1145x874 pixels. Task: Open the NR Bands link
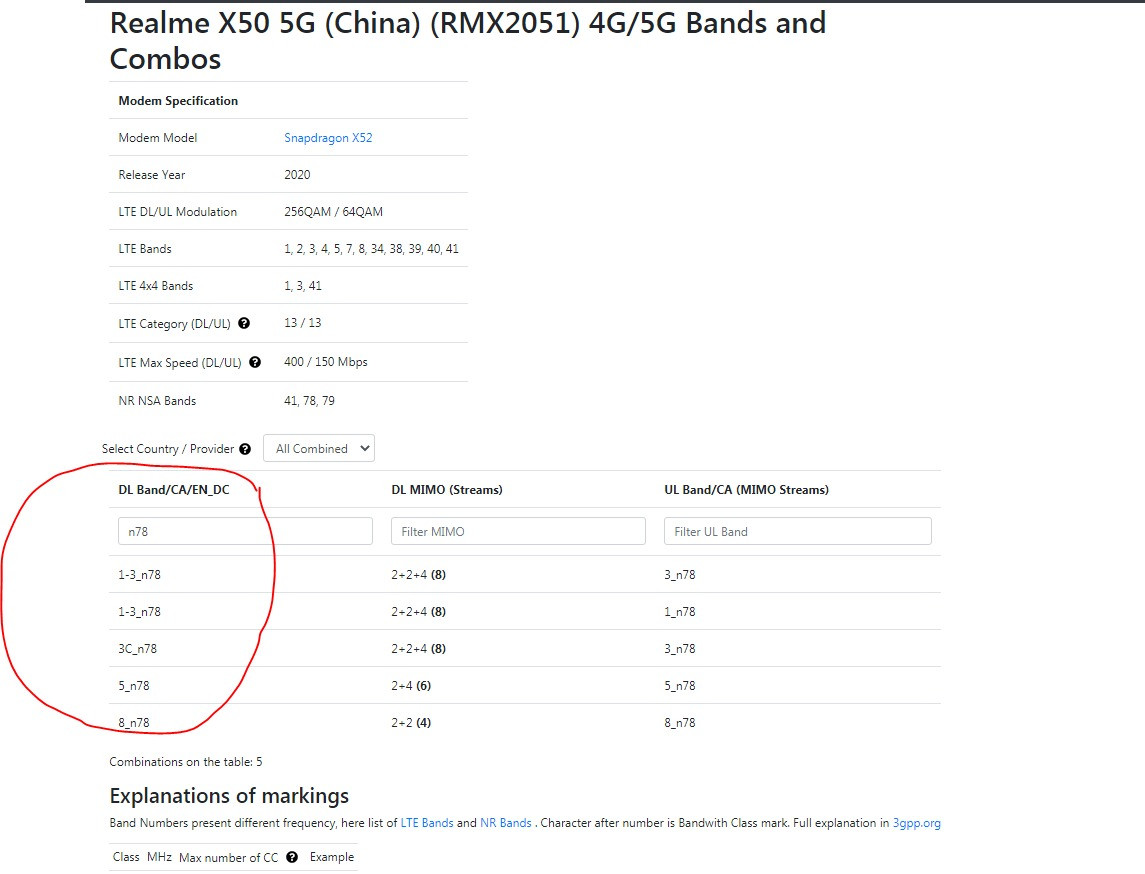click(505, 822)
